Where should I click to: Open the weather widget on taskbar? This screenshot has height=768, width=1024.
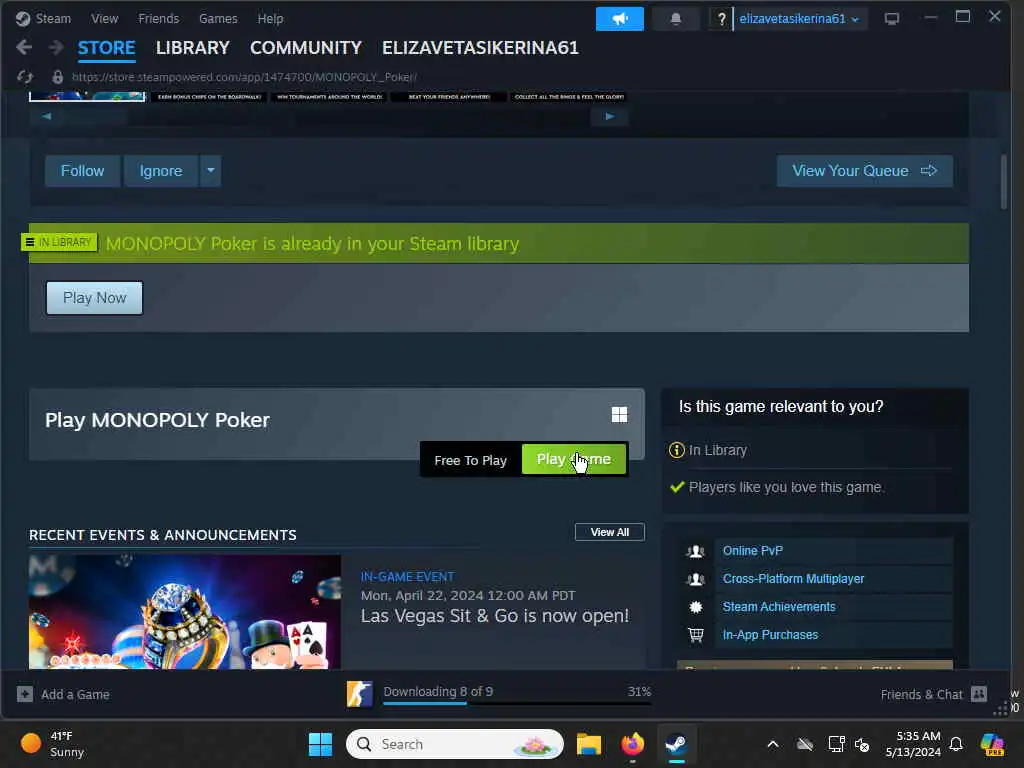point(52,744)
